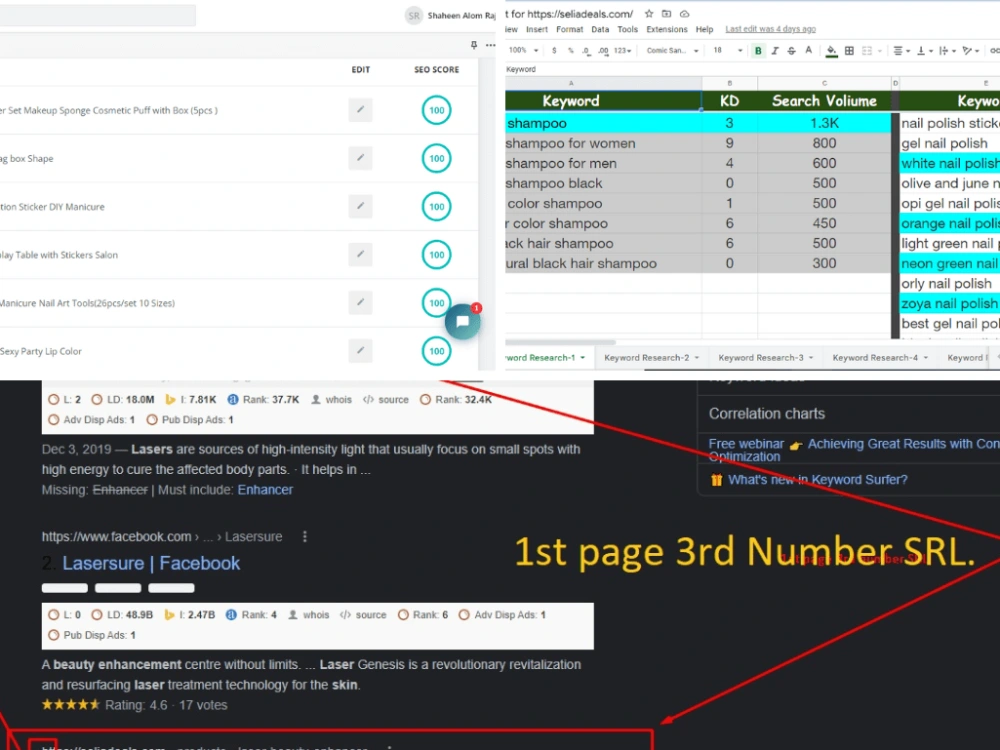Select the Search Volume header cell

(824, 101)
